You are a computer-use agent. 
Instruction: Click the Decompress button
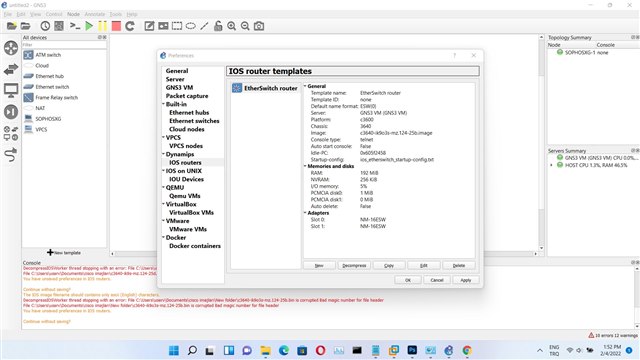pos(354,265)
